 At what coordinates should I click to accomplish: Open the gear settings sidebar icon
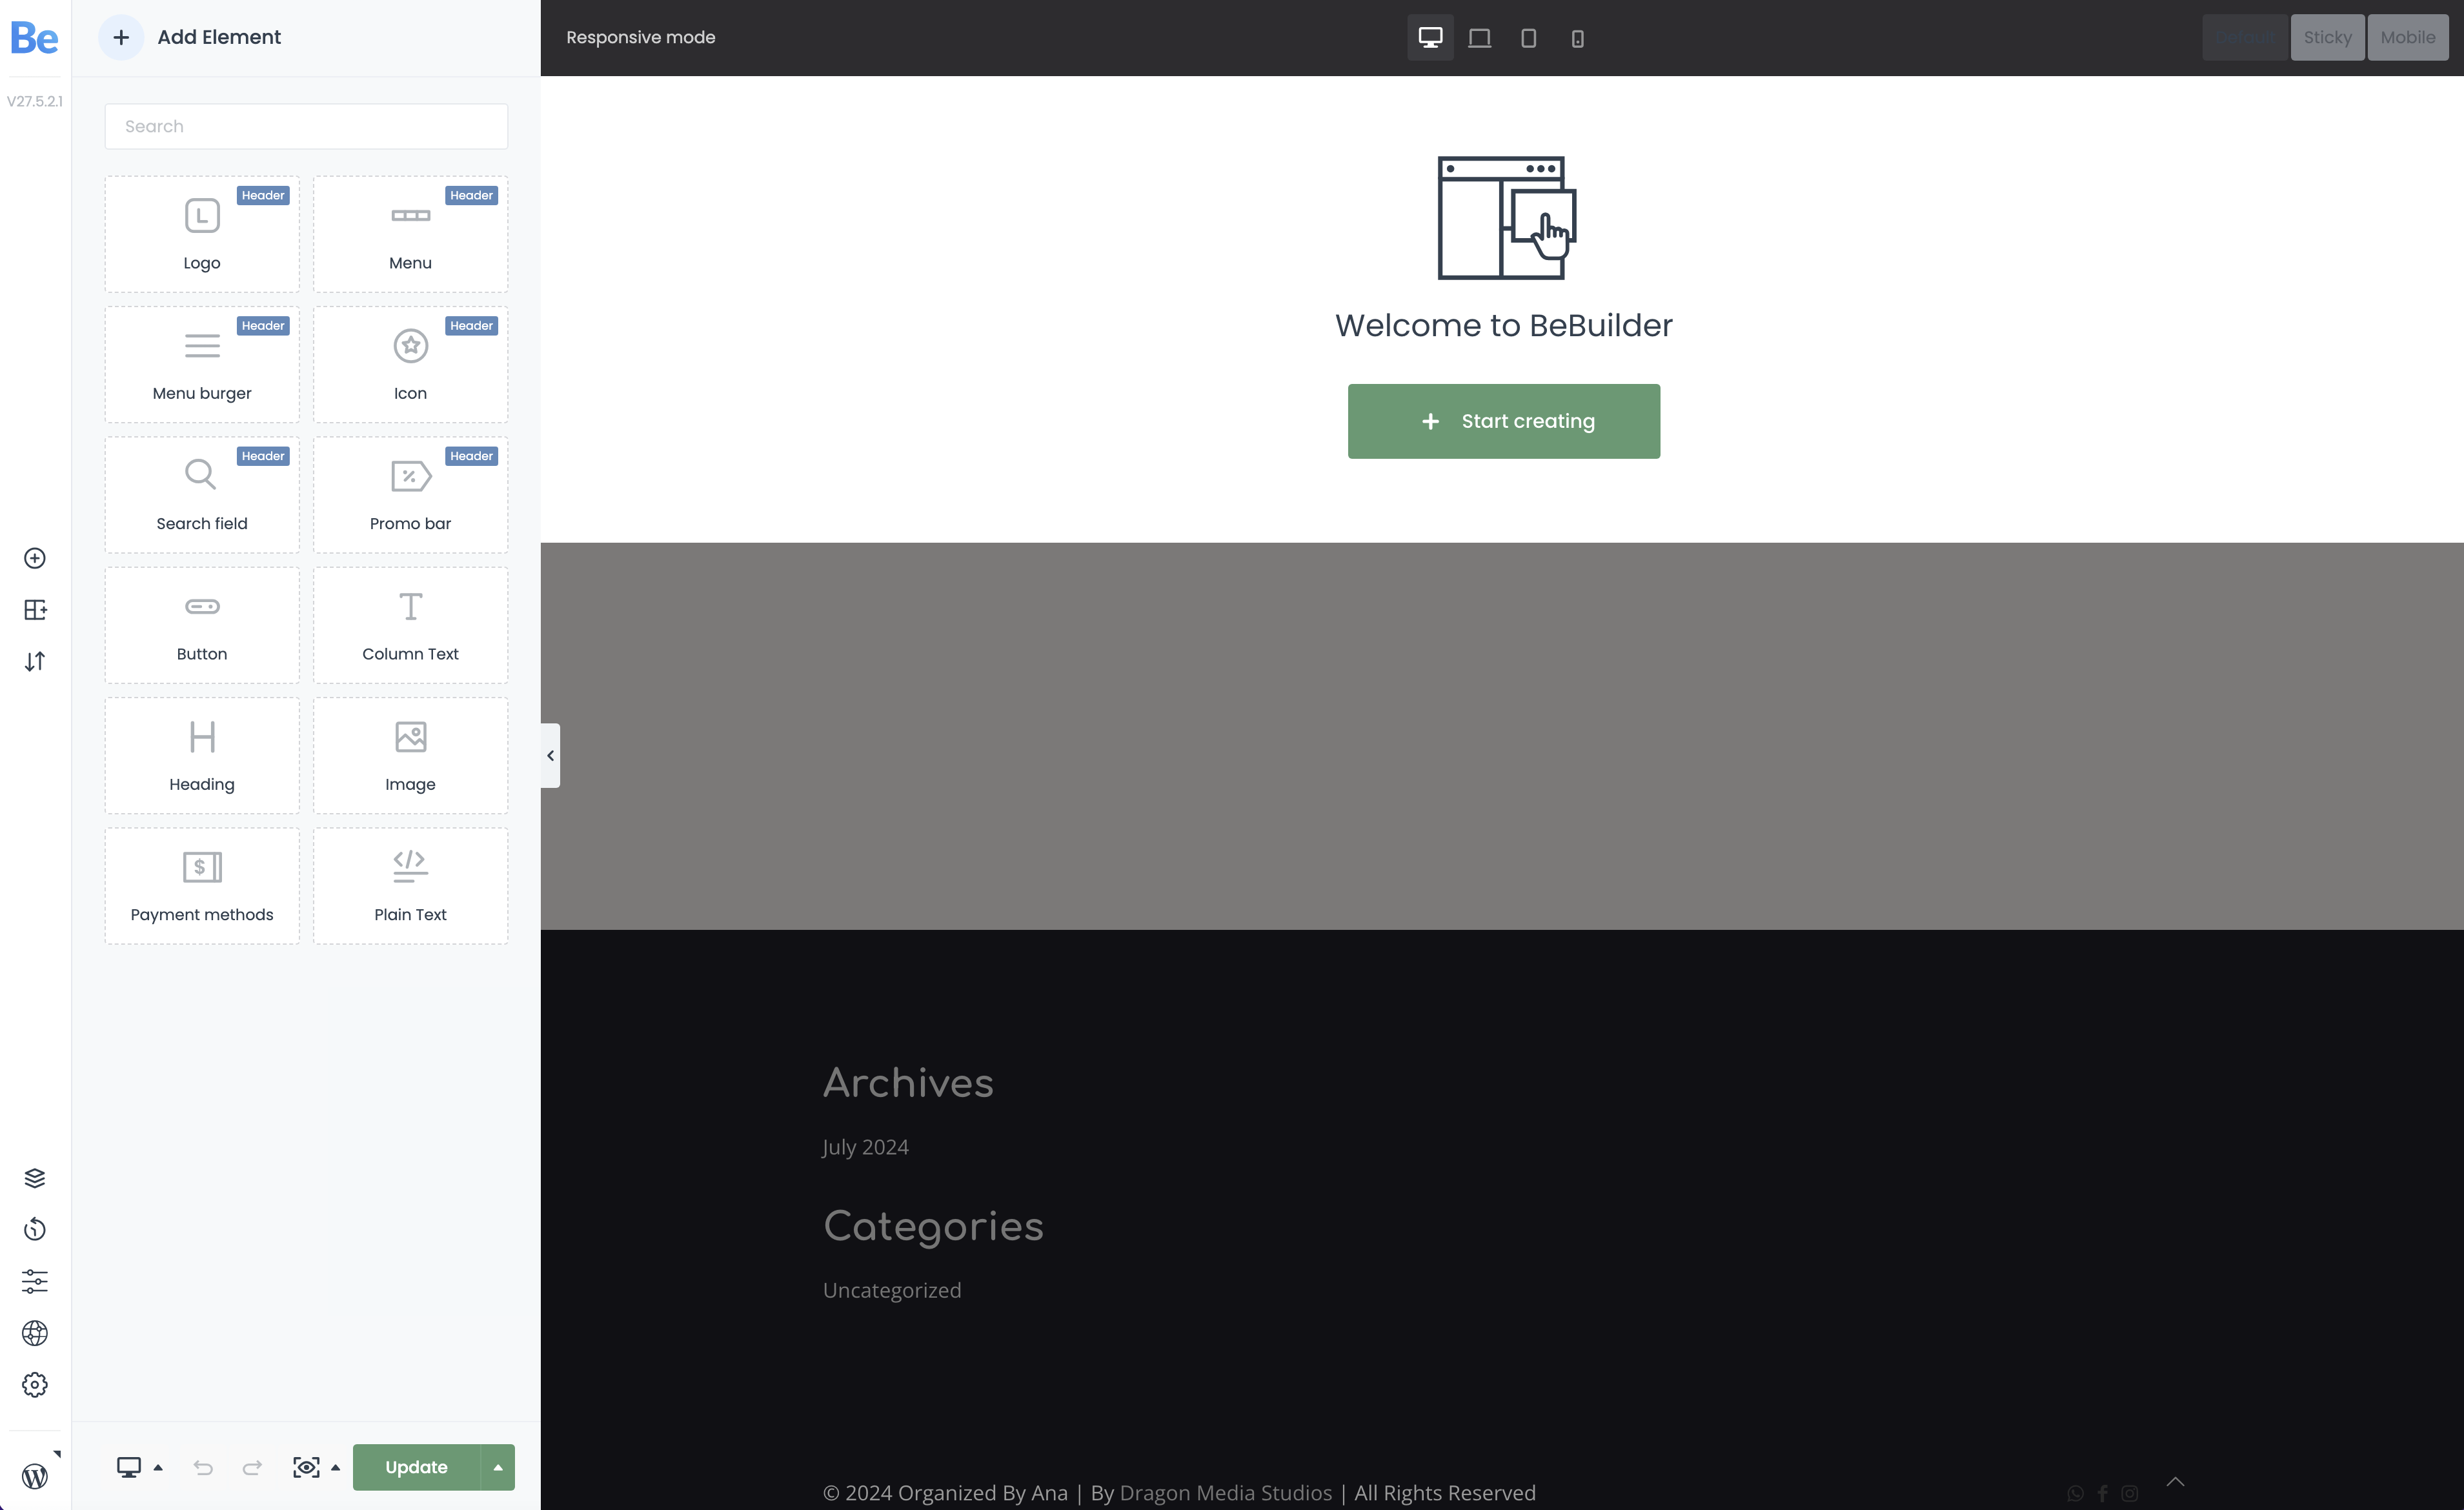35,1385
